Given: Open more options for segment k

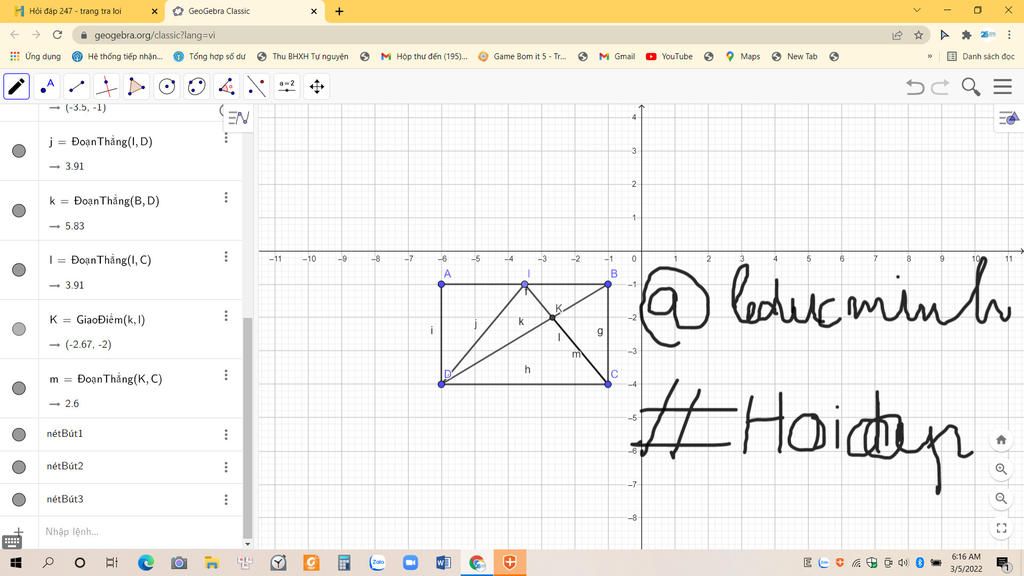Looking at the screenshot, I should point(226,197).
